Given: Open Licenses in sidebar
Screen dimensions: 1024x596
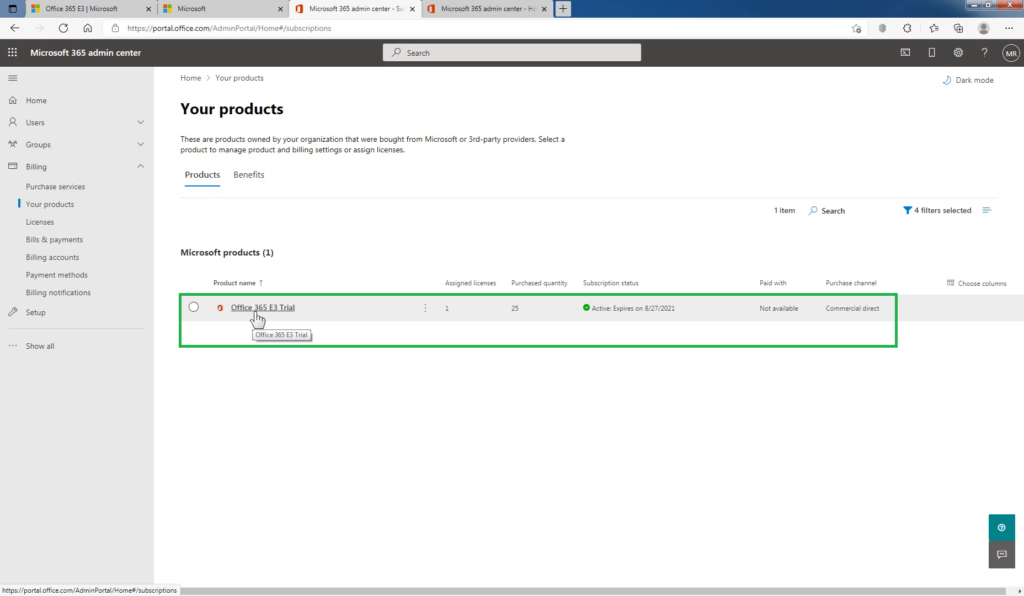Looking at the screenshot, I should [x=40, y=222].
